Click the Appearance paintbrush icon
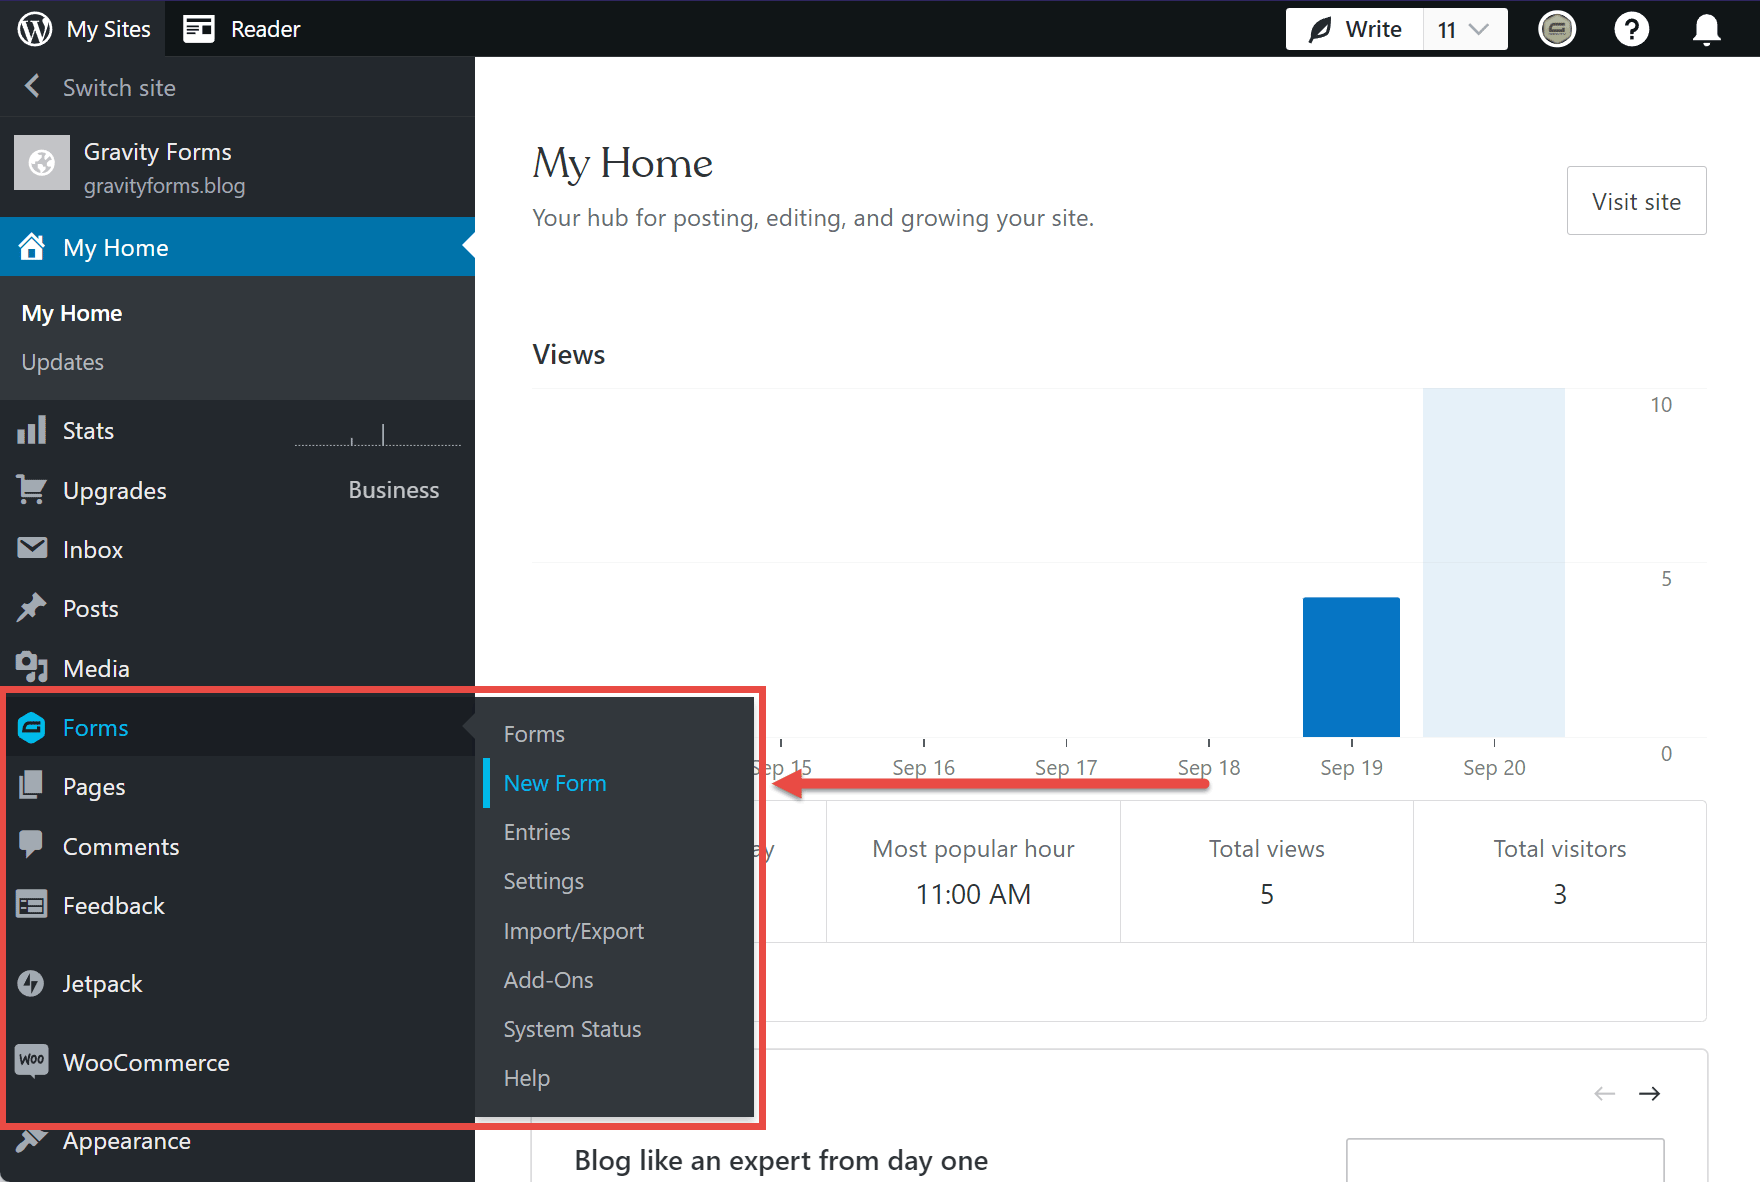The image size is (1760, 1182). point(32,1139)
